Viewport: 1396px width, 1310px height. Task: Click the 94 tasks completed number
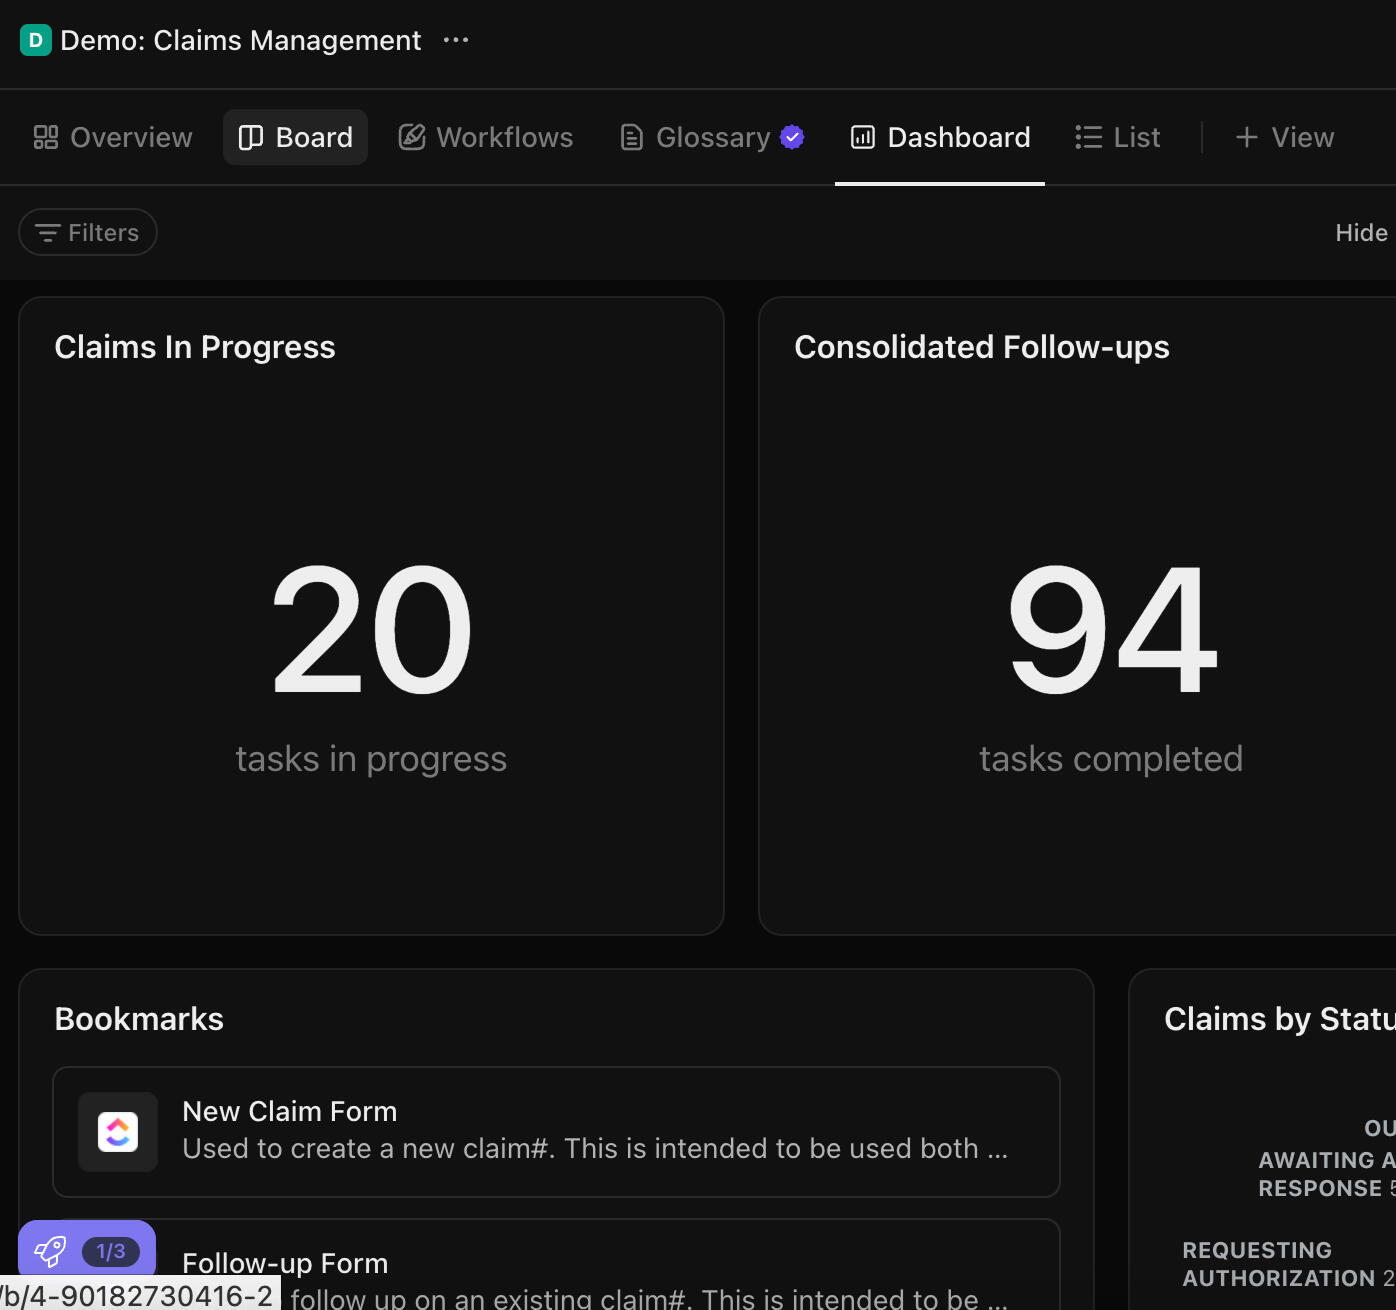tap(1111, 630)
